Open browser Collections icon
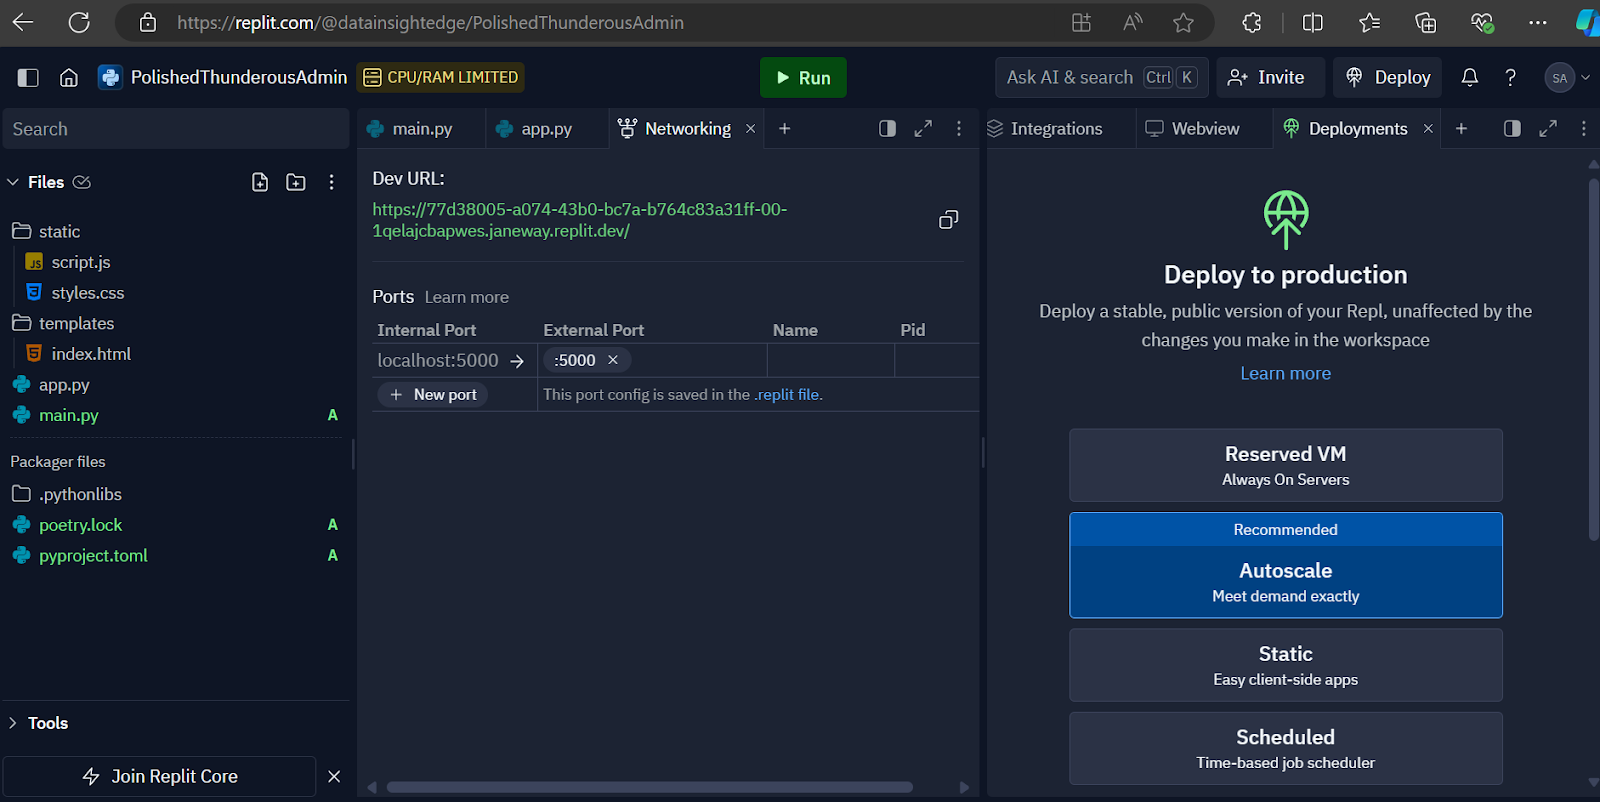Screen dimensions: 1600x802 click(x=1425, y=22)
